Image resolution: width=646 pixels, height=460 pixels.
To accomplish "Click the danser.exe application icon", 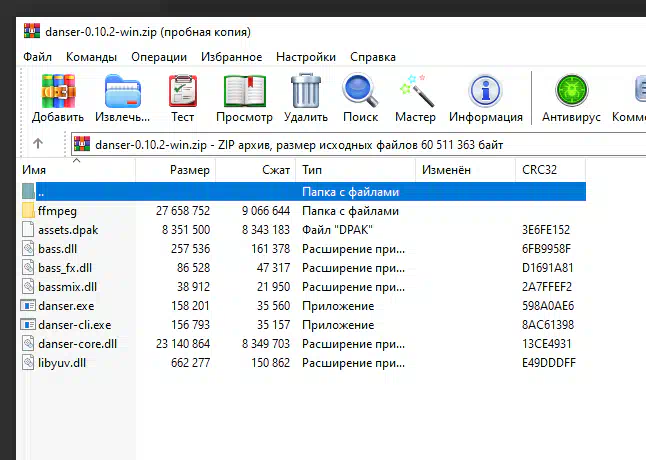I will pyautogui.click(x=28, y=306).
